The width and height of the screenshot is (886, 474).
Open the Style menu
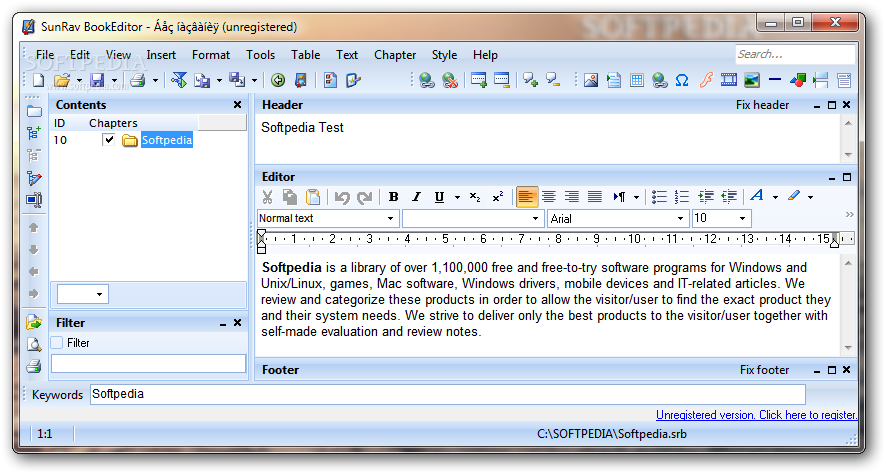tap(444, 55)
